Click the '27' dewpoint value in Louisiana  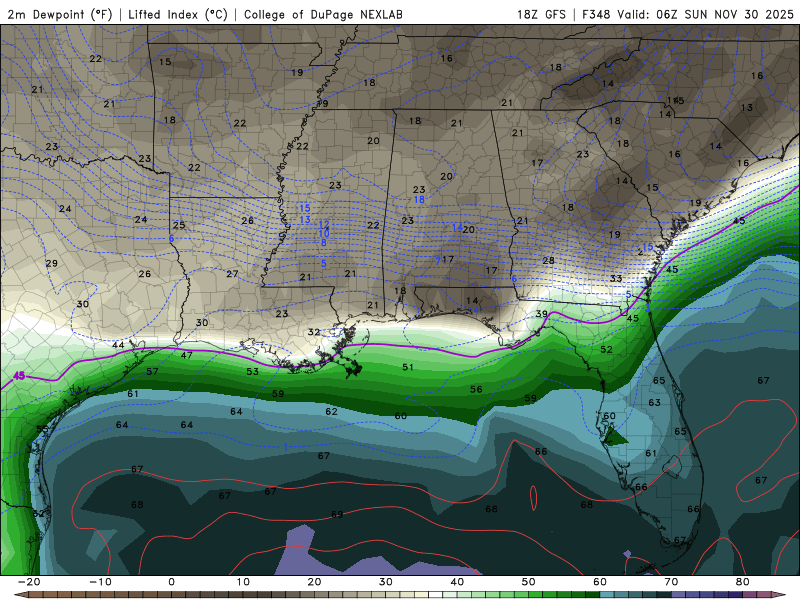[232, 274]
